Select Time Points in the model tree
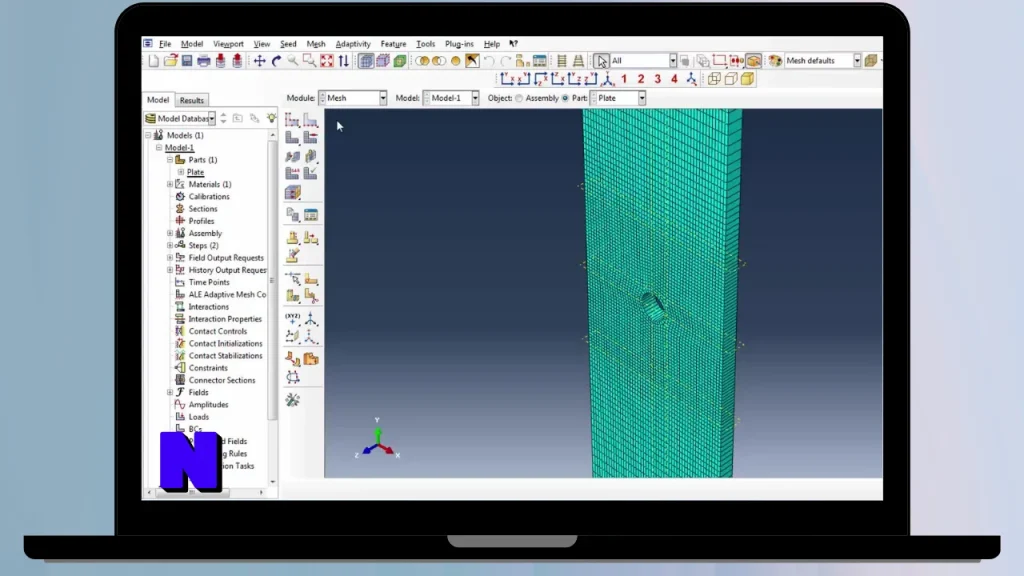 (x=209, y=283)
